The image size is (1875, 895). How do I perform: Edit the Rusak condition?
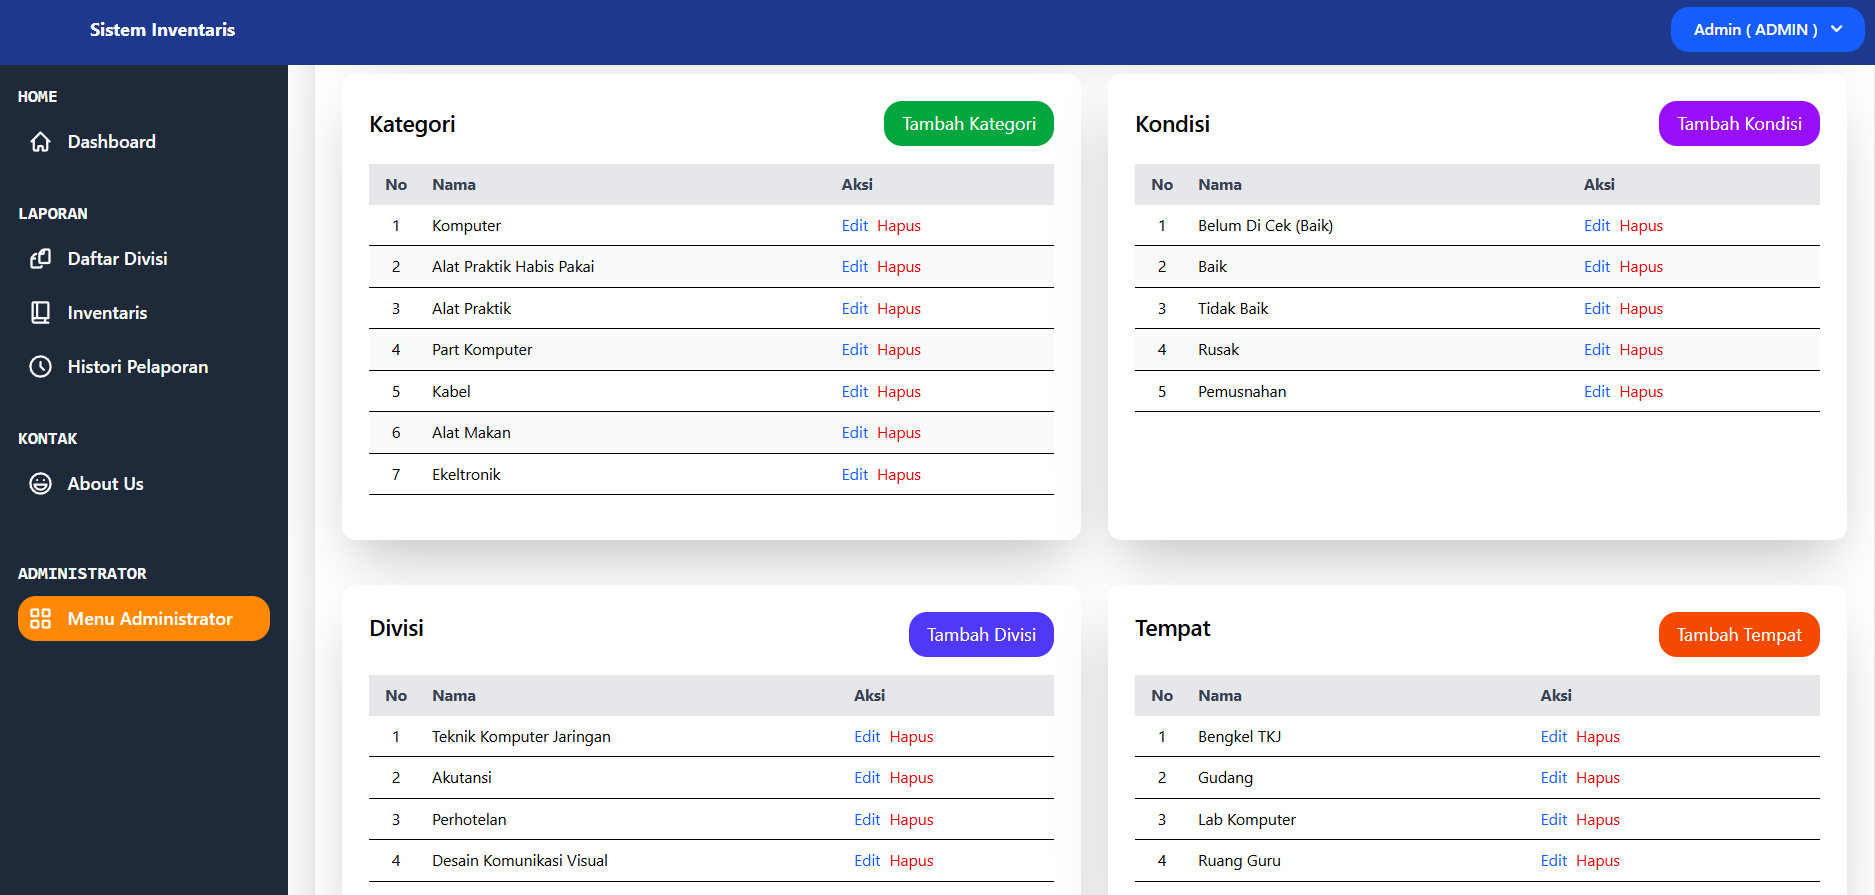point(1597,350)
